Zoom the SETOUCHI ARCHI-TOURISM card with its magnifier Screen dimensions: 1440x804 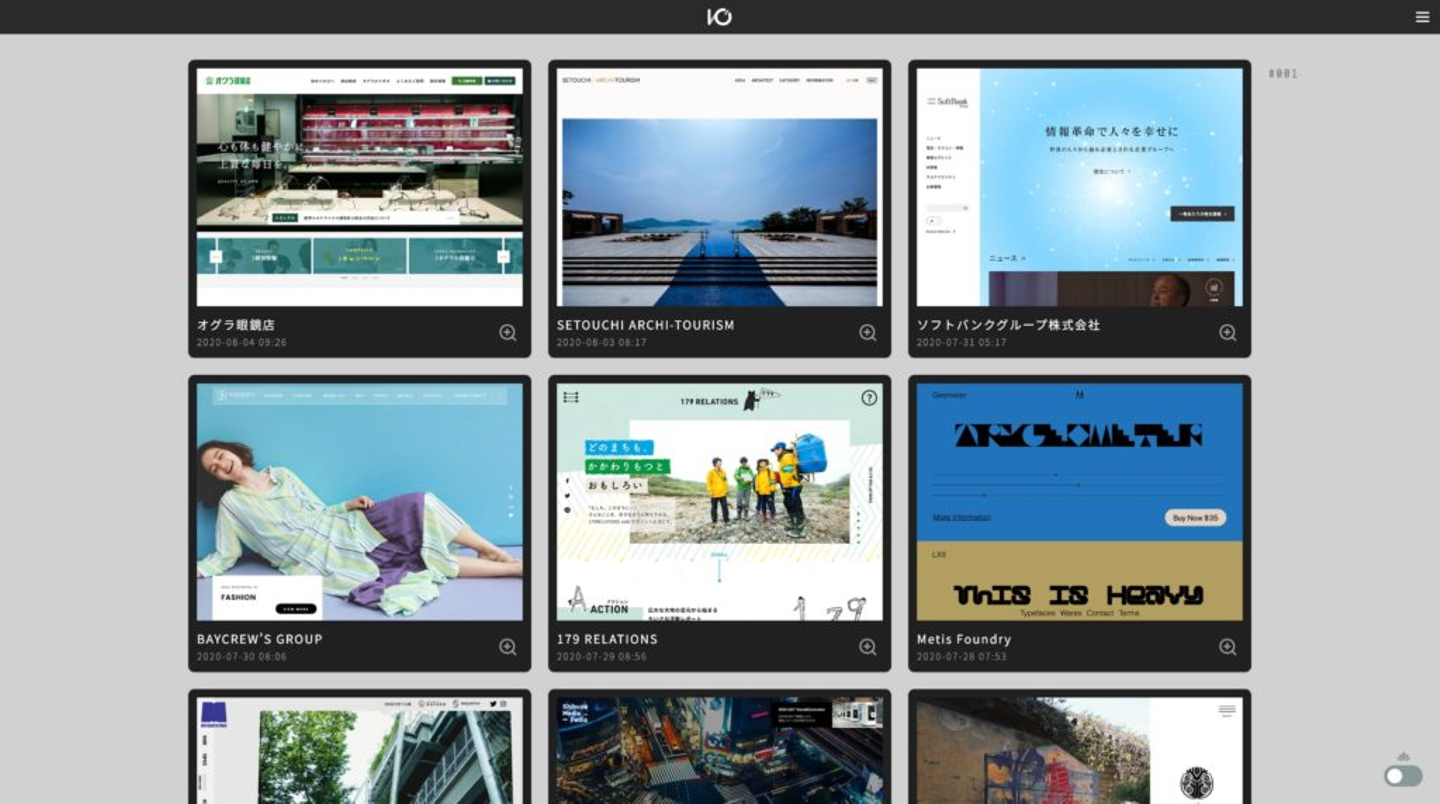pos(868,333)
